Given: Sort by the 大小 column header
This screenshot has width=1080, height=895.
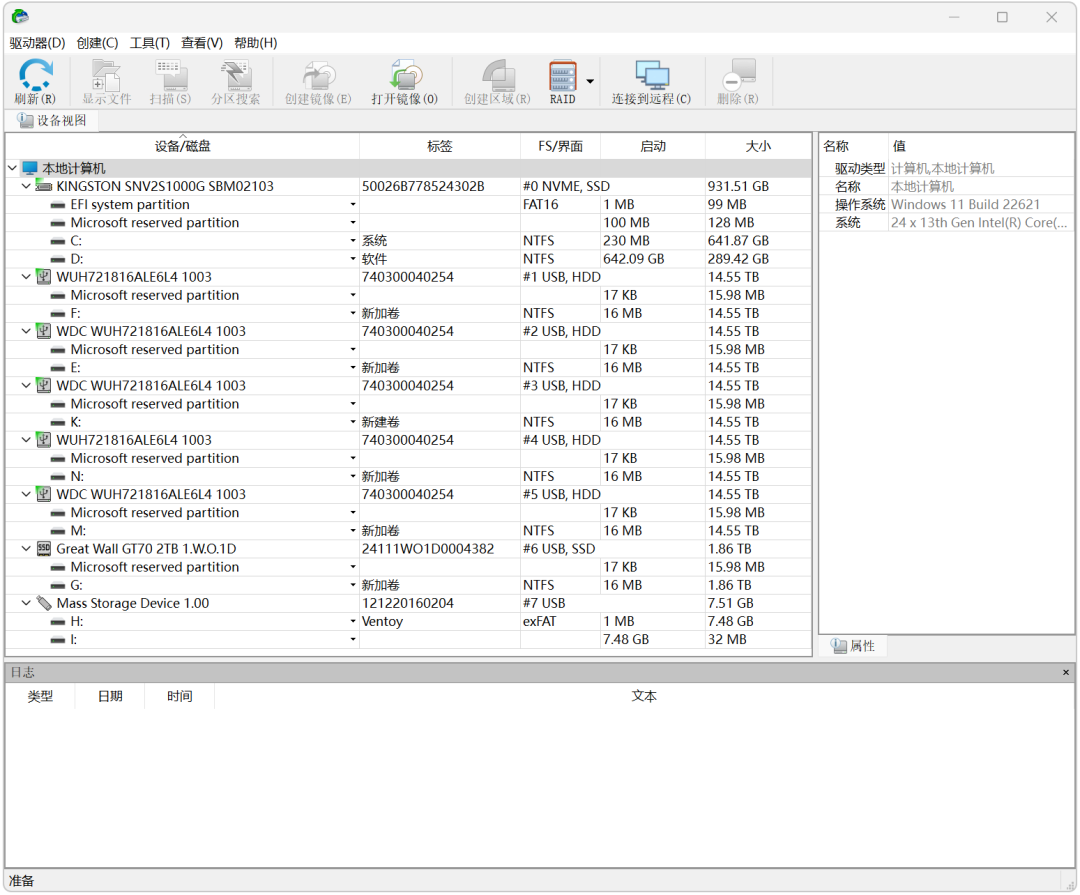Looking at the screenshot, I should pos(758,146).
